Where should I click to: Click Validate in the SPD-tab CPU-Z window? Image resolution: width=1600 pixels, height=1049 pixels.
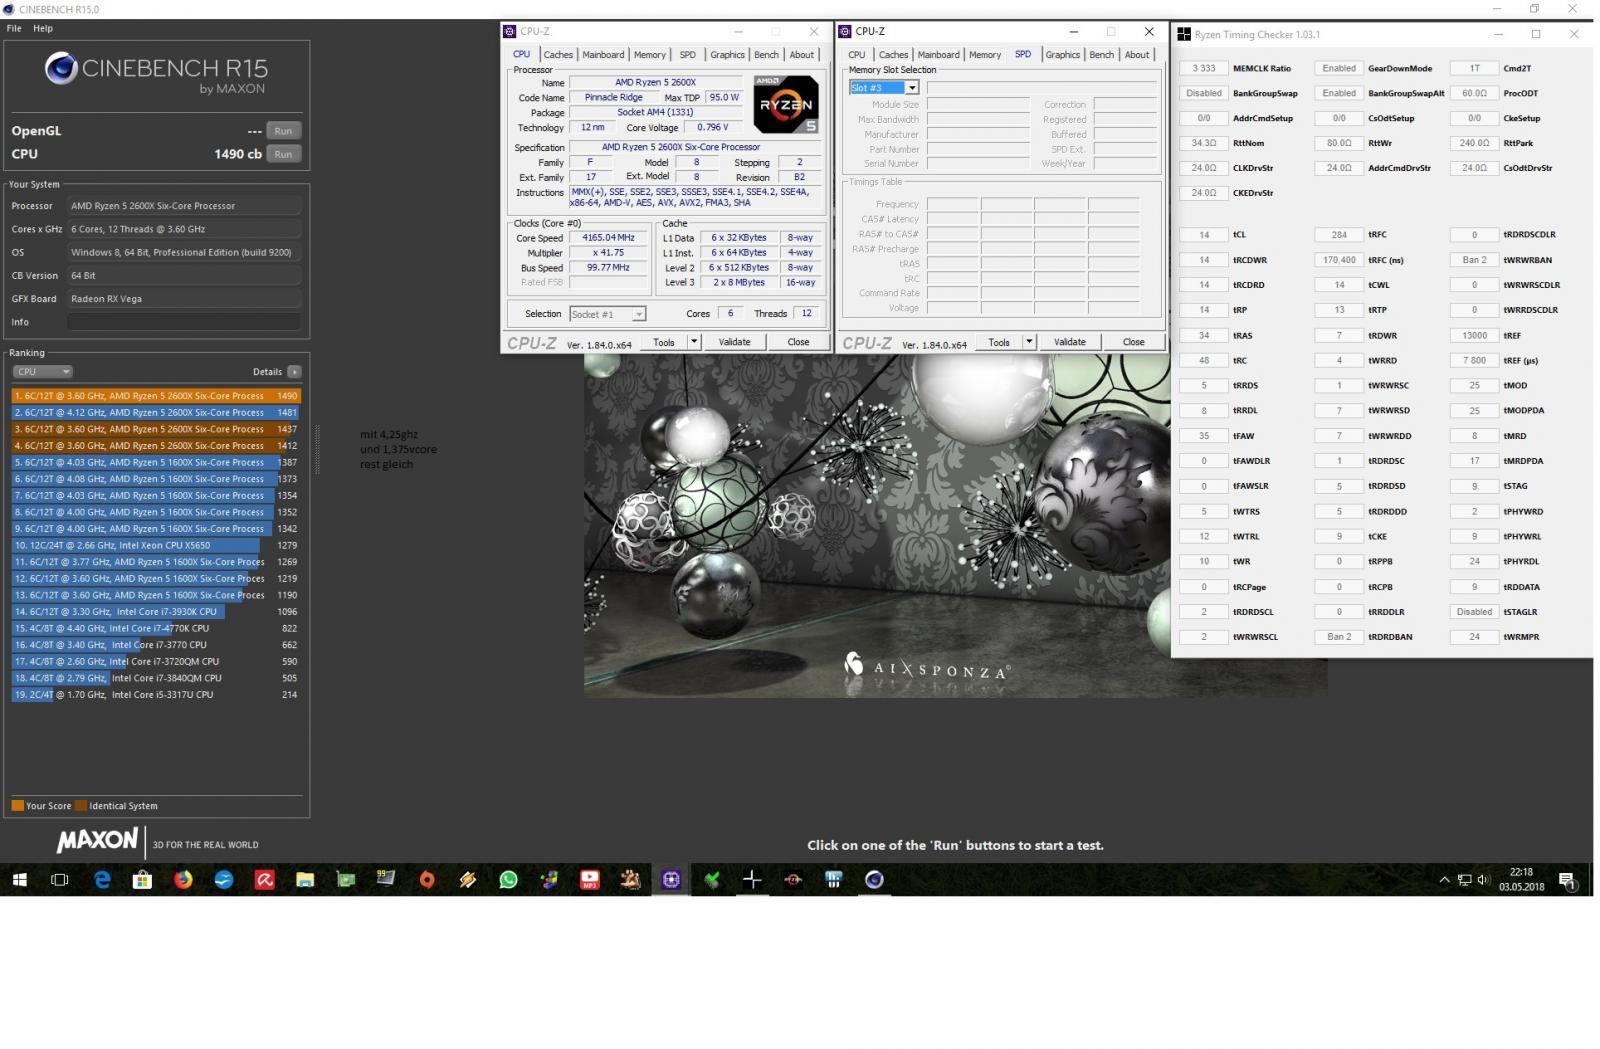1069,342
